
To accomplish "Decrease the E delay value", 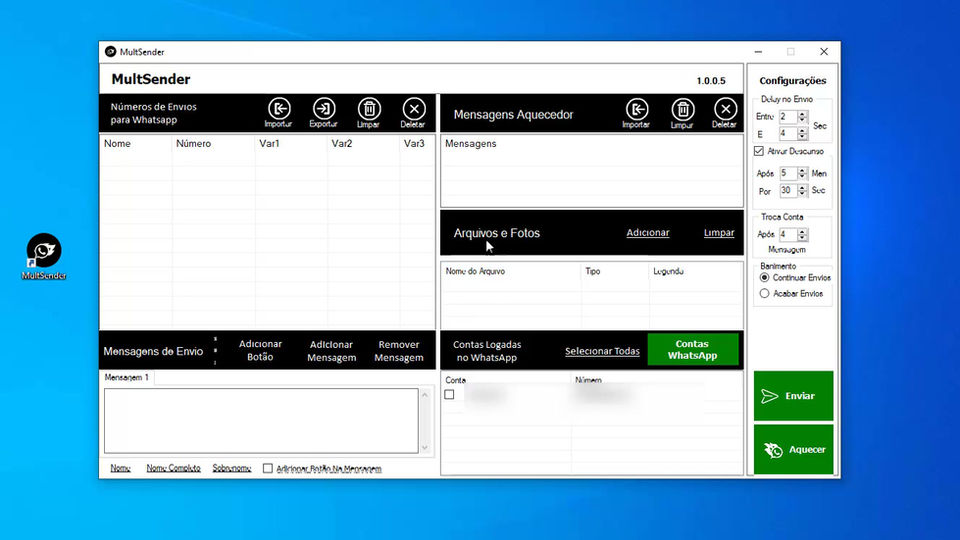I will click(803, 137).
